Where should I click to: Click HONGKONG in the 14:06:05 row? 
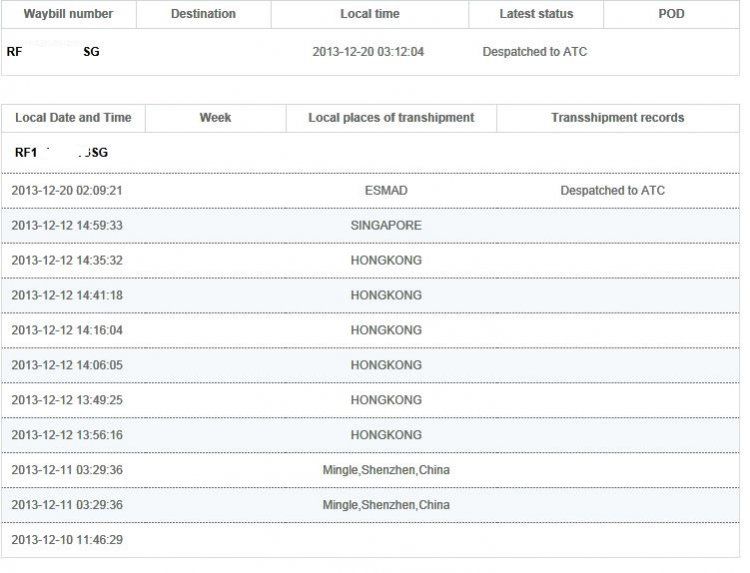coord(386,365)
